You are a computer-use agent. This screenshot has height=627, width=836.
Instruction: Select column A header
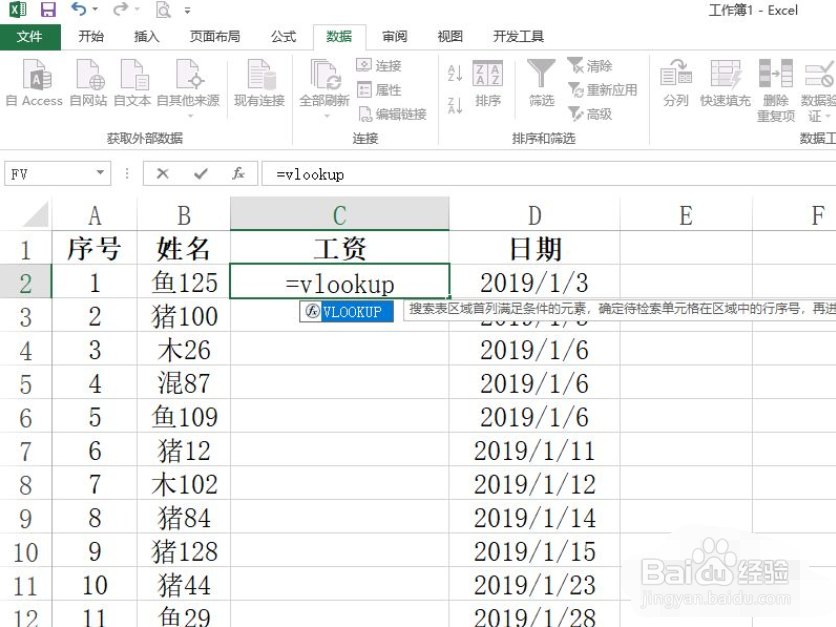pyautogui.click(x=94, y=215)
